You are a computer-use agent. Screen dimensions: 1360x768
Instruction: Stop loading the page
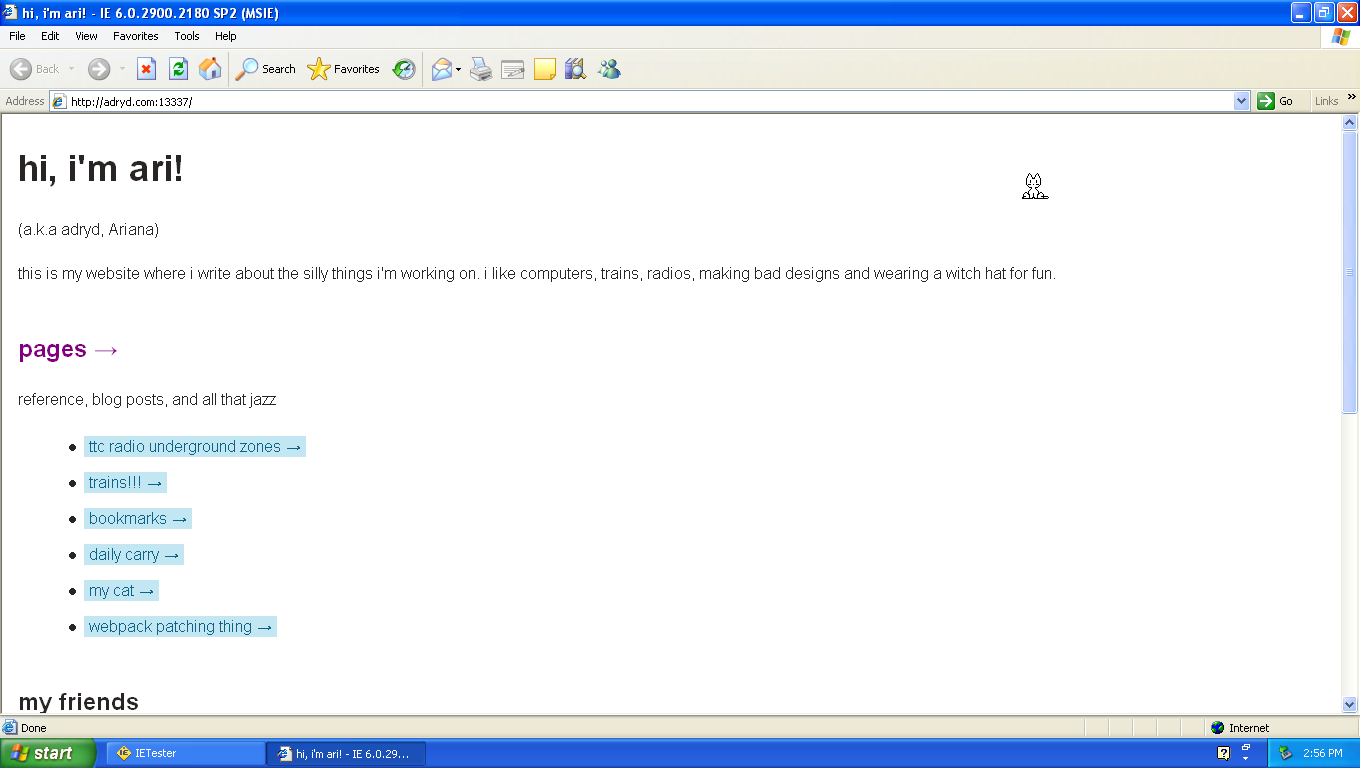[147, 68]
